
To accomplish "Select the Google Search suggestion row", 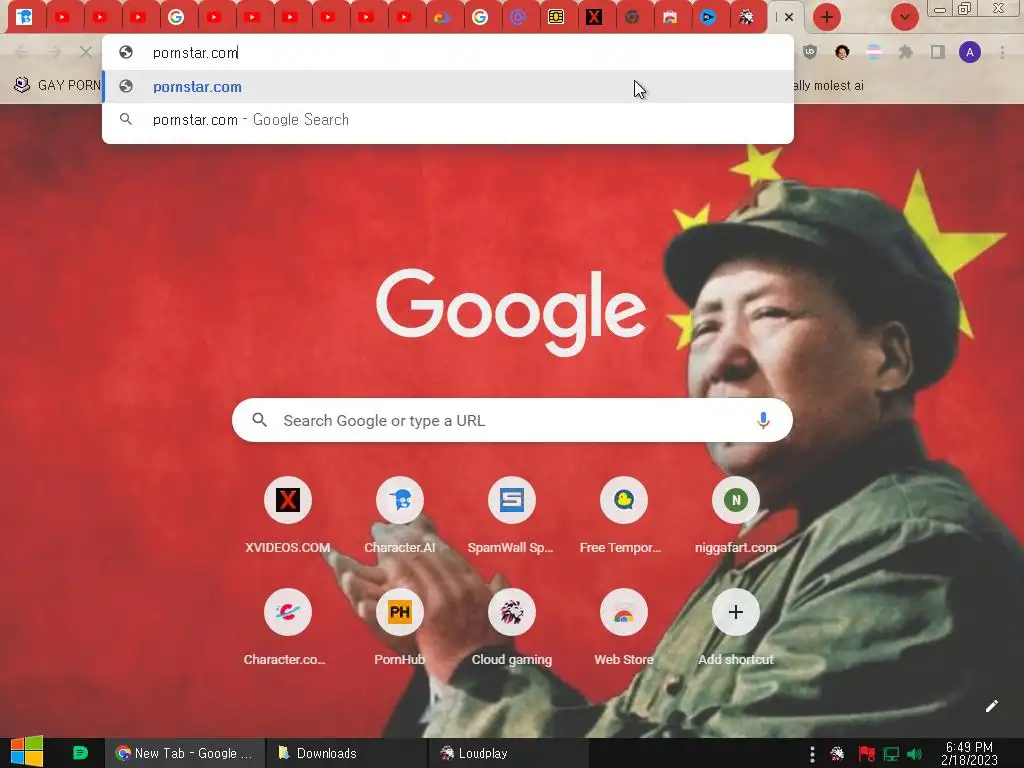I will coord(448,120).
